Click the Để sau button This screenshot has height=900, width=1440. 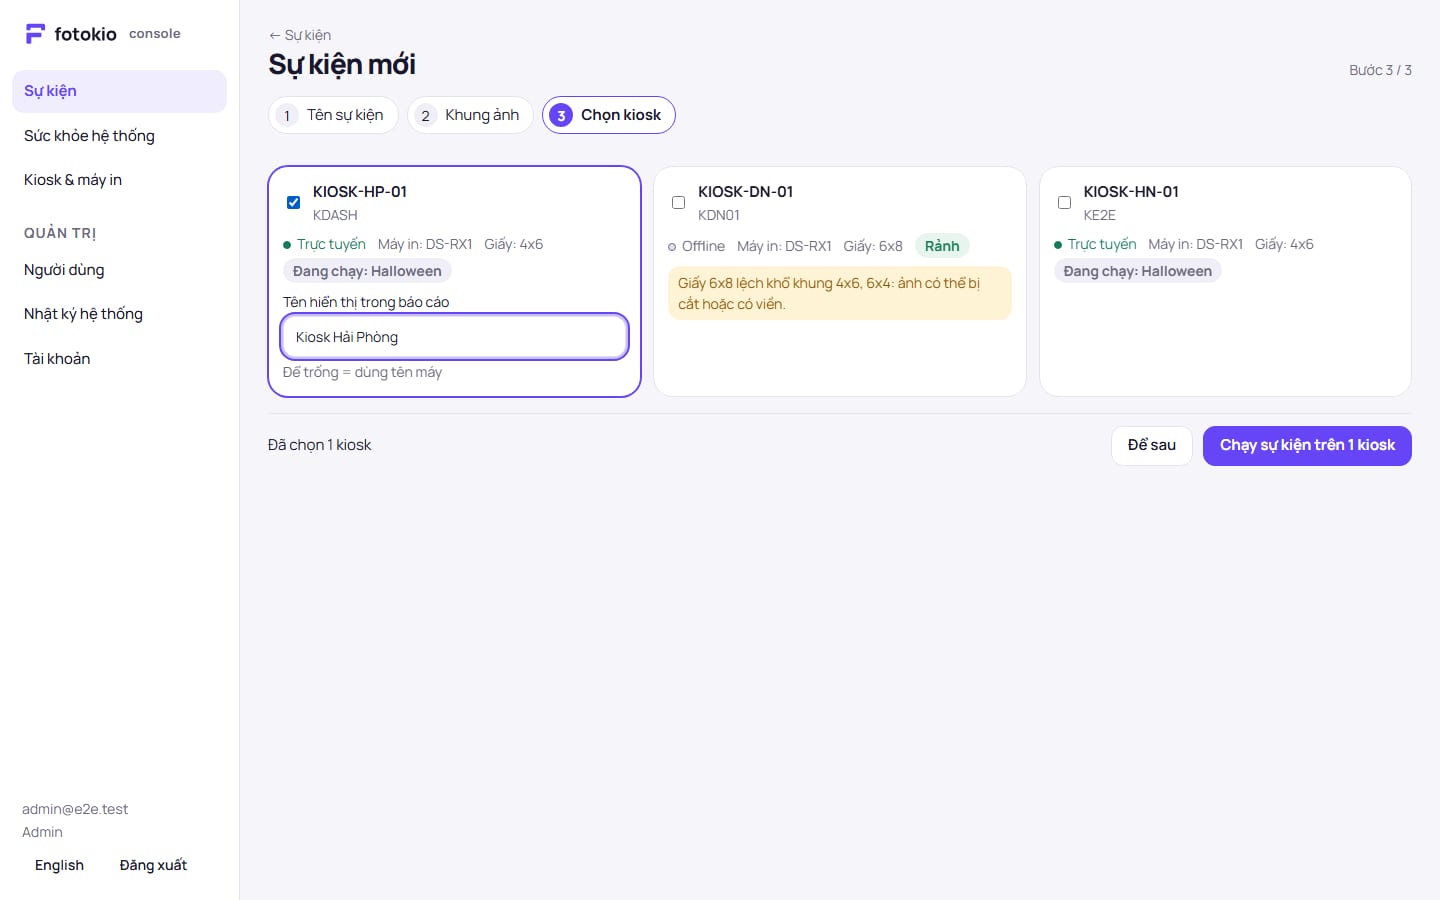click(x=1152, y=445)
